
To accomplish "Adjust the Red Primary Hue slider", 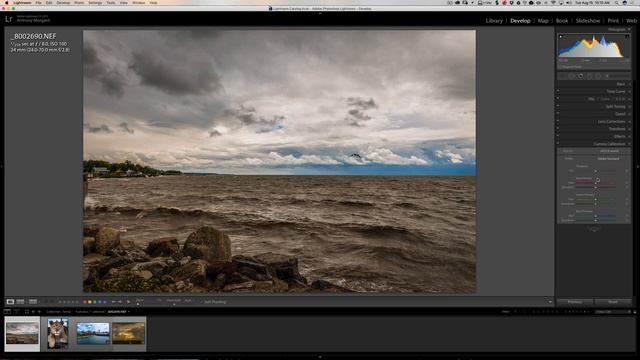I will [596, 183].
